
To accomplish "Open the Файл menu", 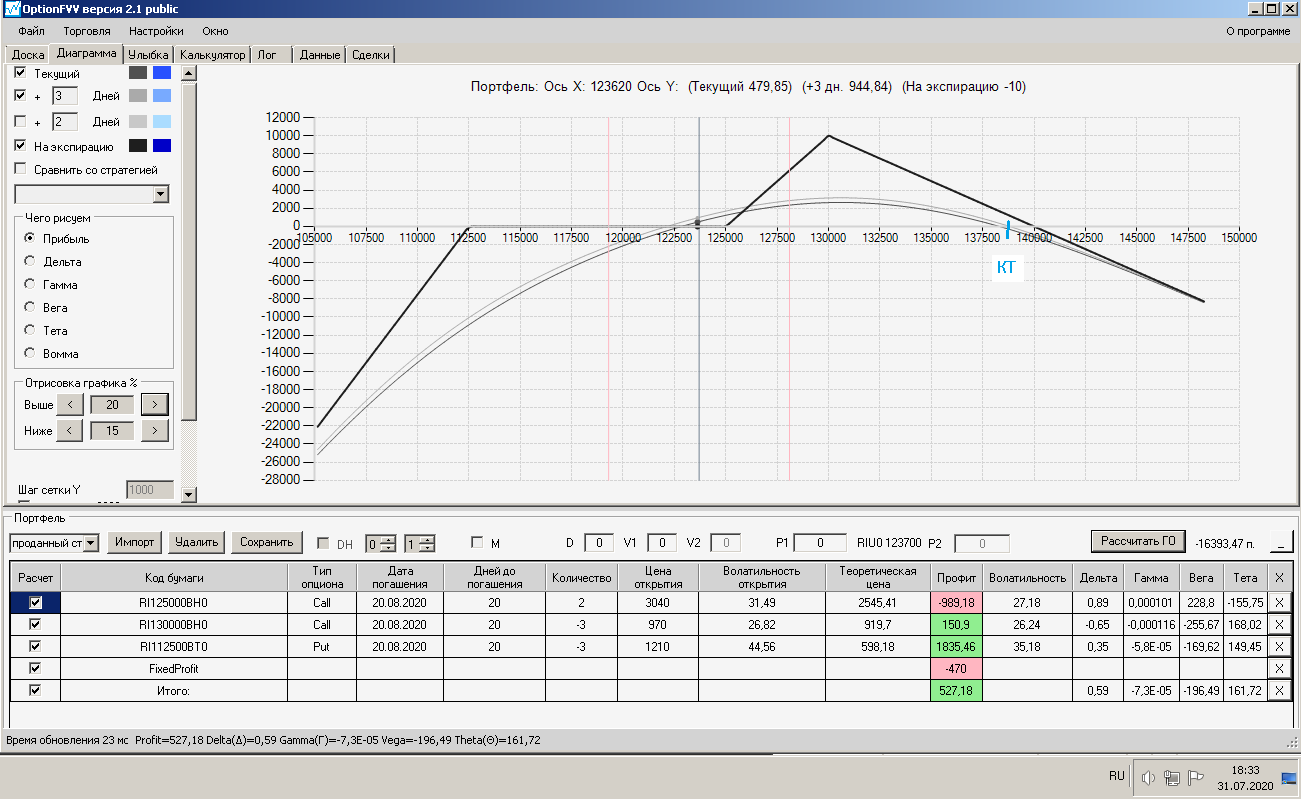I will point(31,31).
